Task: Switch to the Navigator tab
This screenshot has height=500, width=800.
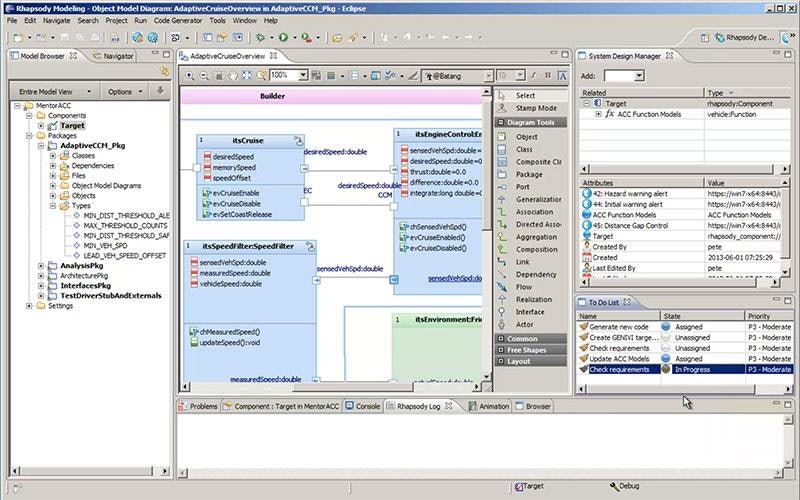Action: click(113, 56)
